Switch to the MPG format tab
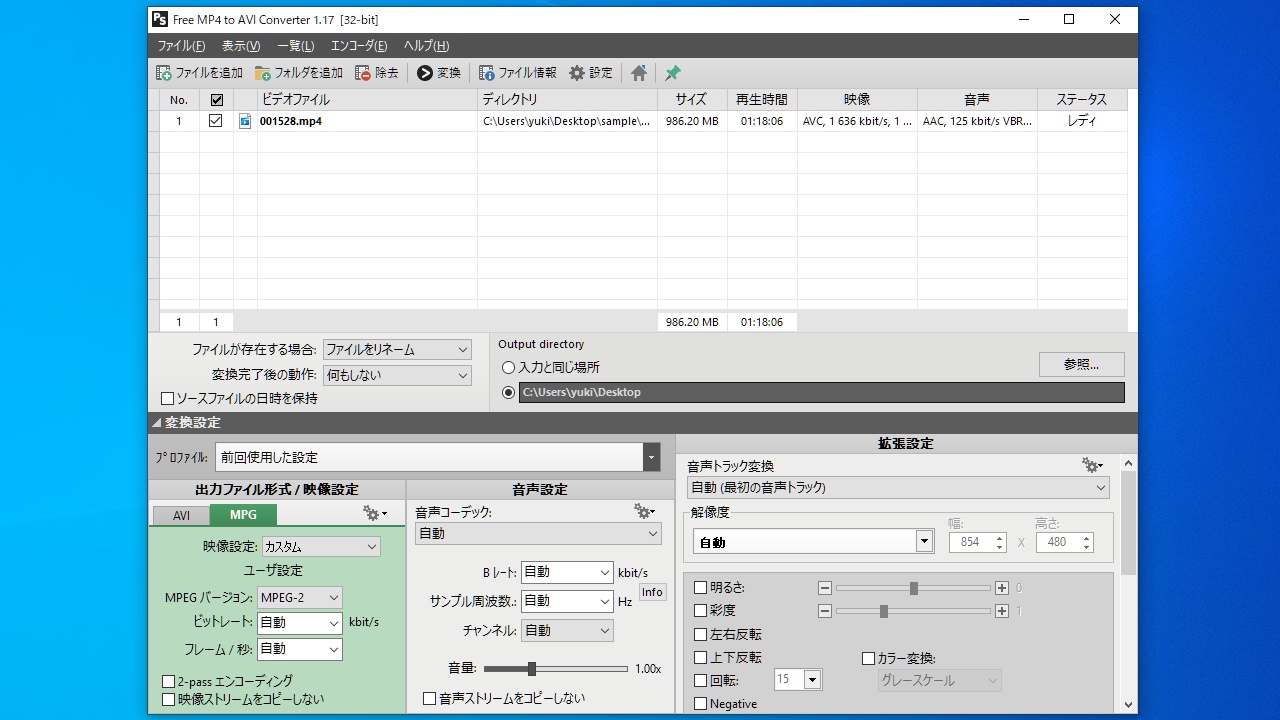Image resolution: width=1280 pixels, height=720 pixels. click(243, 515)
